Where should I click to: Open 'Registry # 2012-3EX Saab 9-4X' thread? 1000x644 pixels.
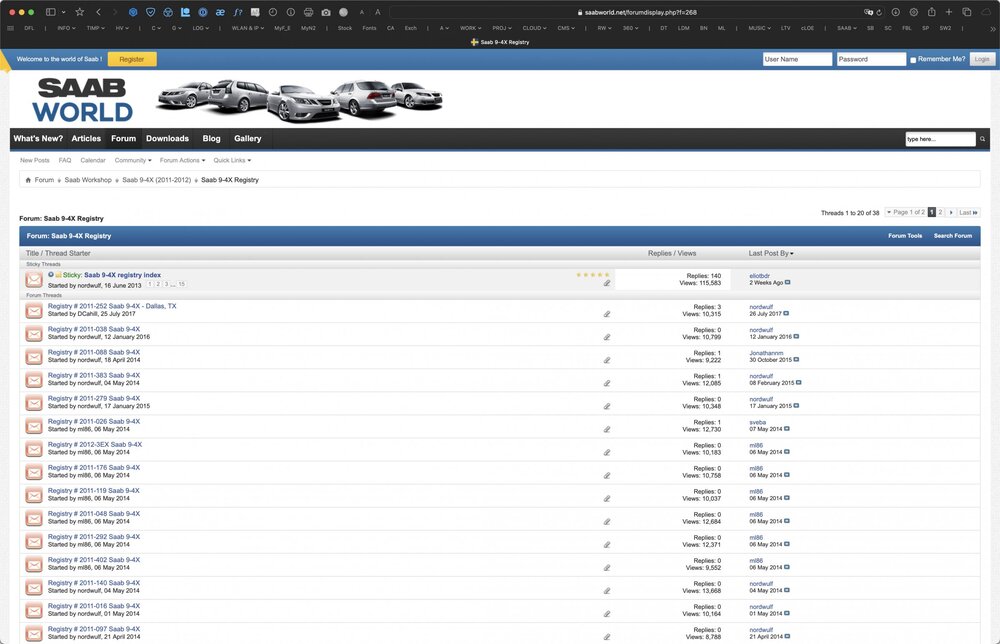tap(95, 444)
